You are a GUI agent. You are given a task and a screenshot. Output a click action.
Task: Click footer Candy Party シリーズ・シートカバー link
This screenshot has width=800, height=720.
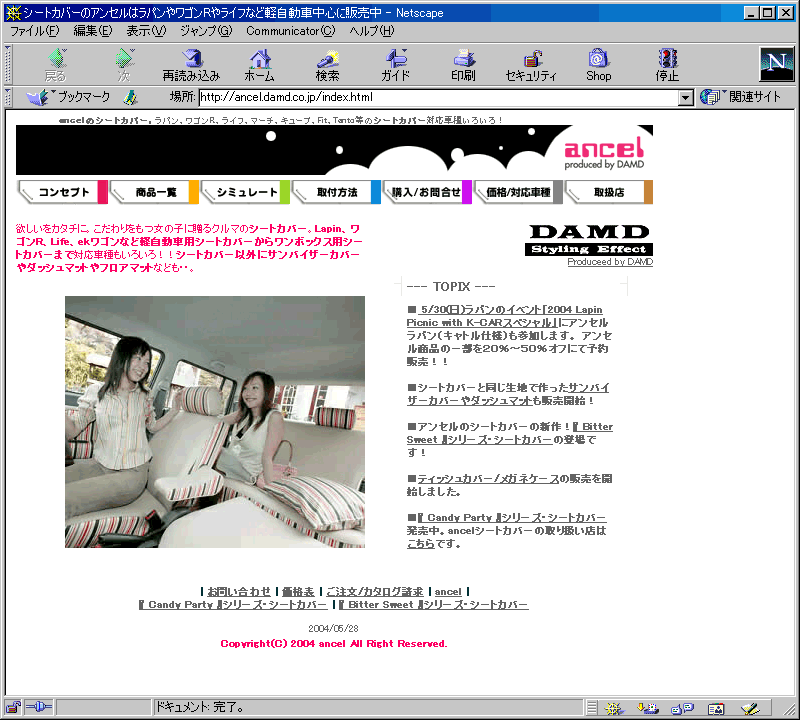pyautogui.click(x=233, y=605)
